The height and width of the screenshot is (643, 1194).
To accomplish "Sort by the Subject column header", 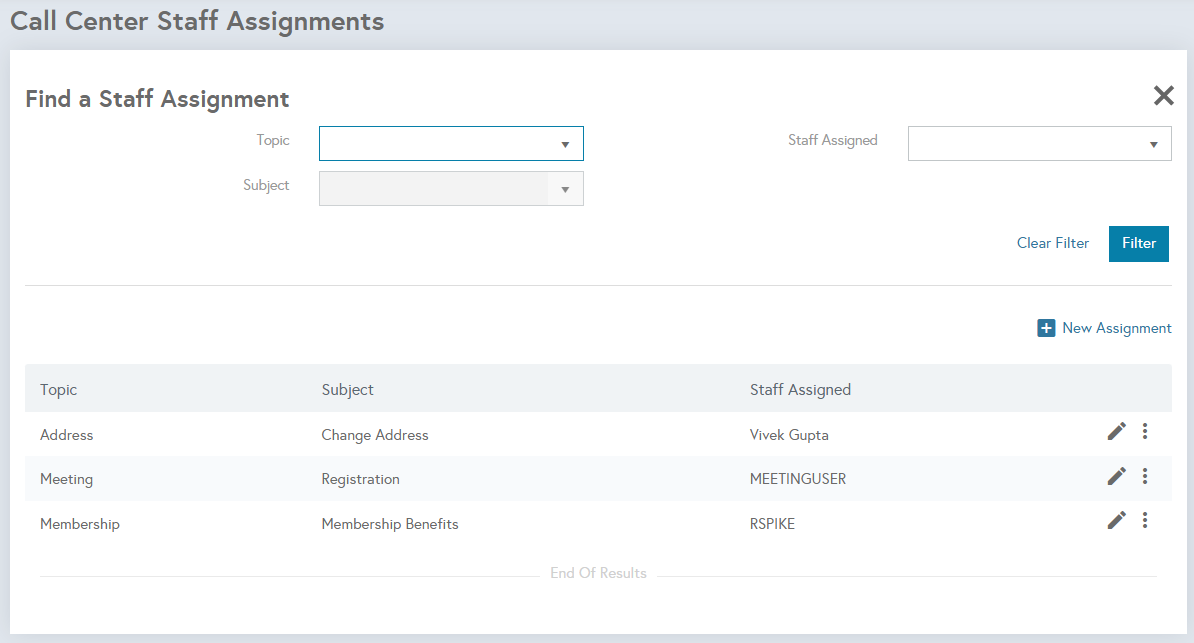I will (347, 389).
